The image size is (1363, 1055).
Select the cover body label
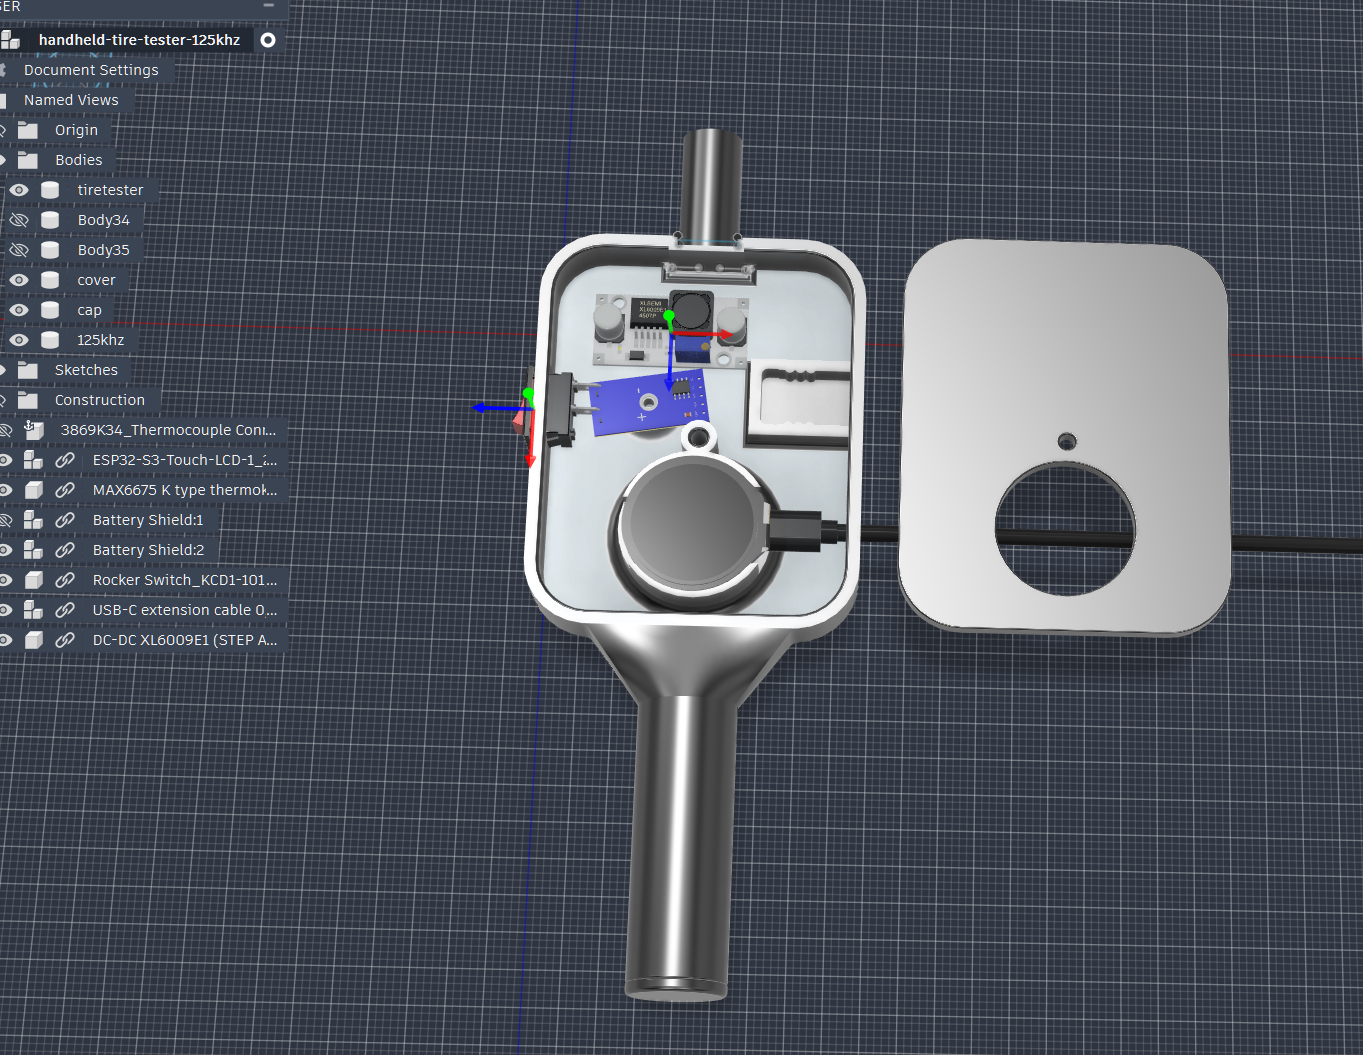[96, 280]
